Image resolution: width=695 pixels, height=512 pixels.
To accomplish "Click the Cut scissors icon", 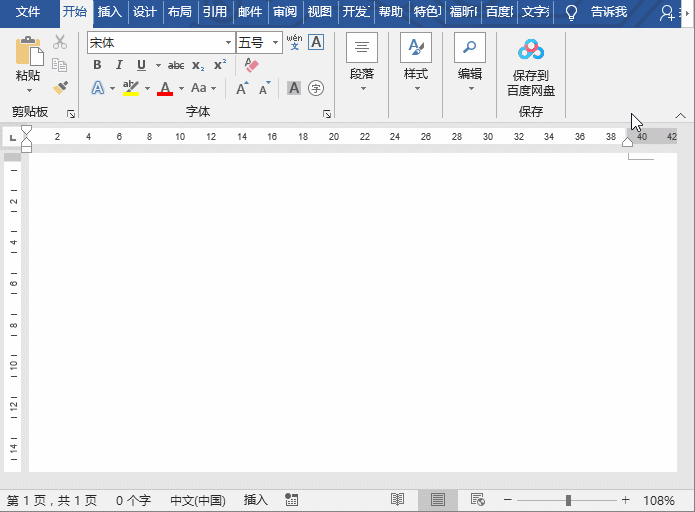I will coord(60,42).
